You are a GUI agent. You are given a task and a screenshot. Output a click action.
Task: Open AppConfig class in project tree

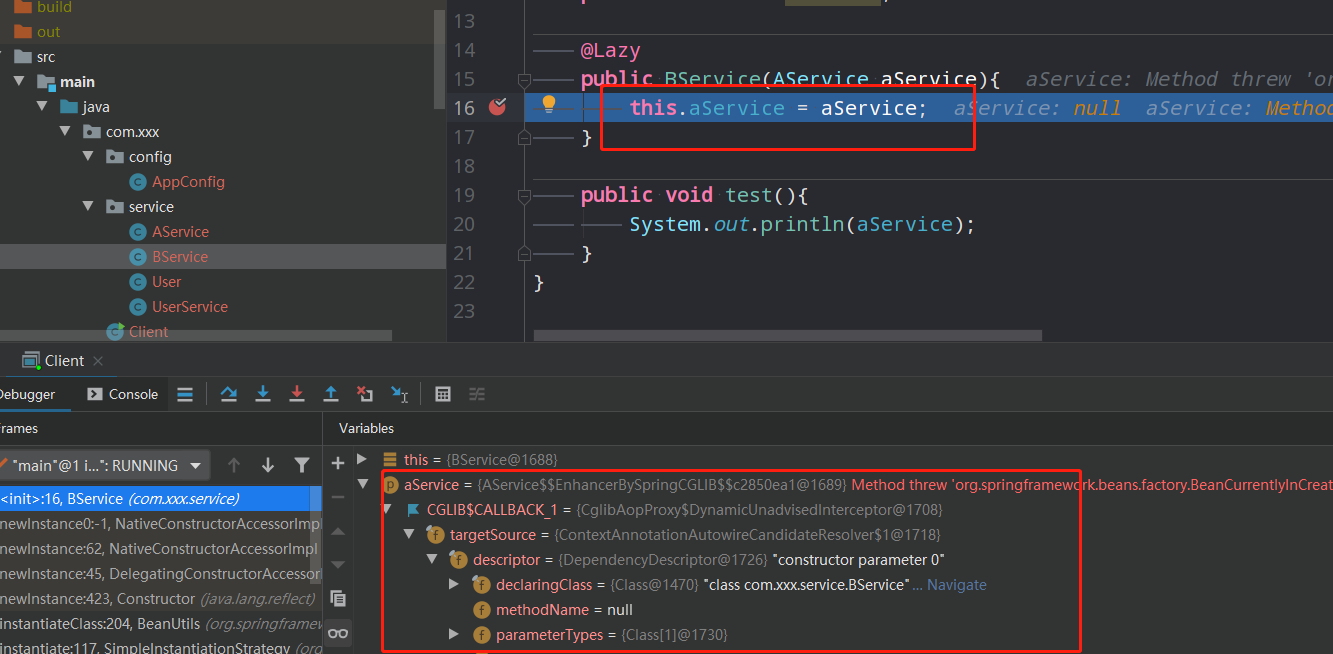188,182
